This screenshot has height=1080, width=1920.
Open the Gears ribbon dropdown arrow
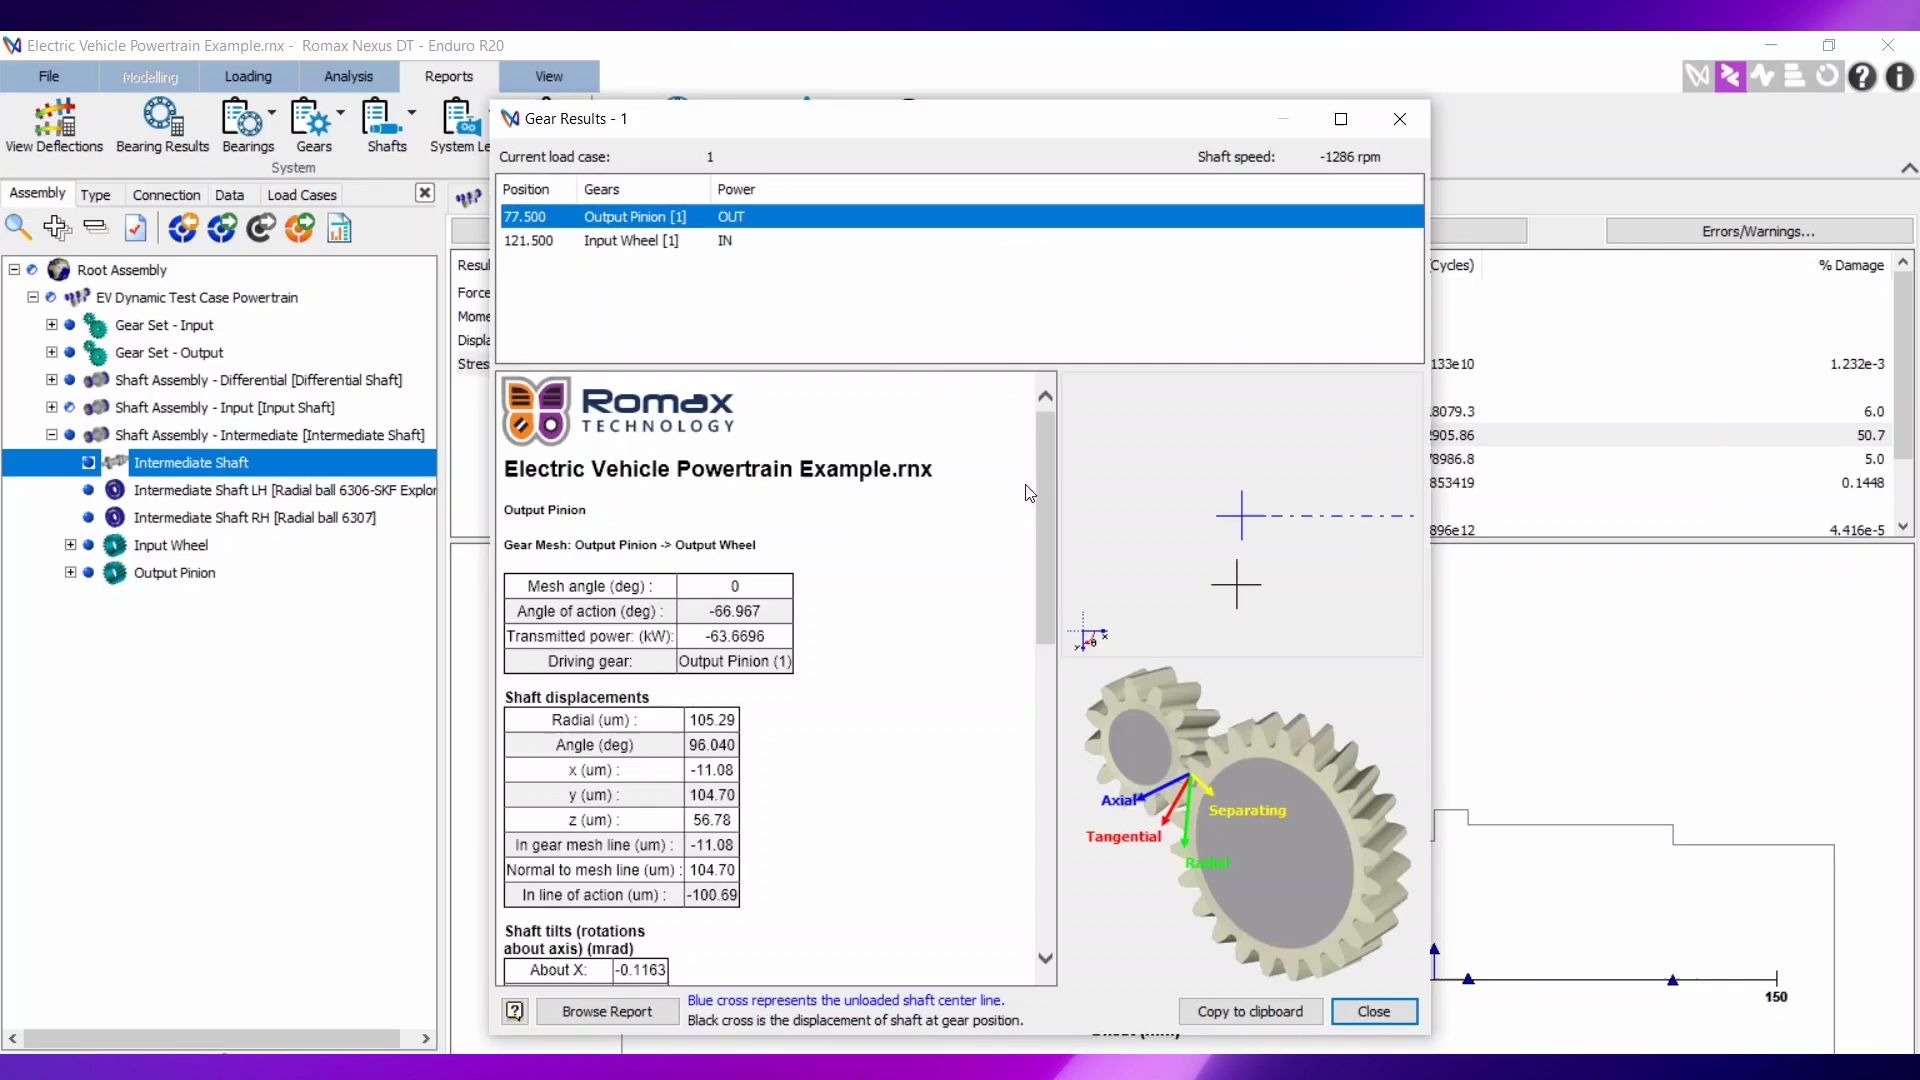click(x=341, y=114)
